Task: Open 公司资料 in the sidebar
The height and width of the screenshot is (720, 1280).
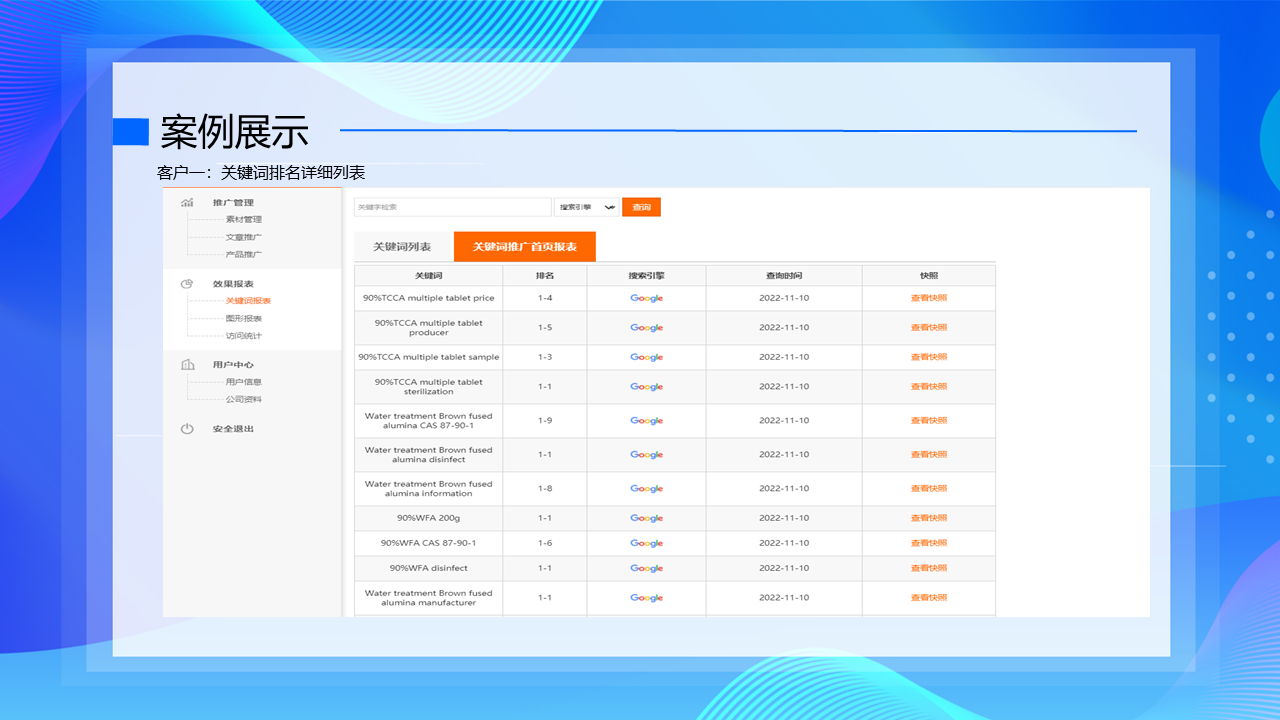Action: pos(243,399)
